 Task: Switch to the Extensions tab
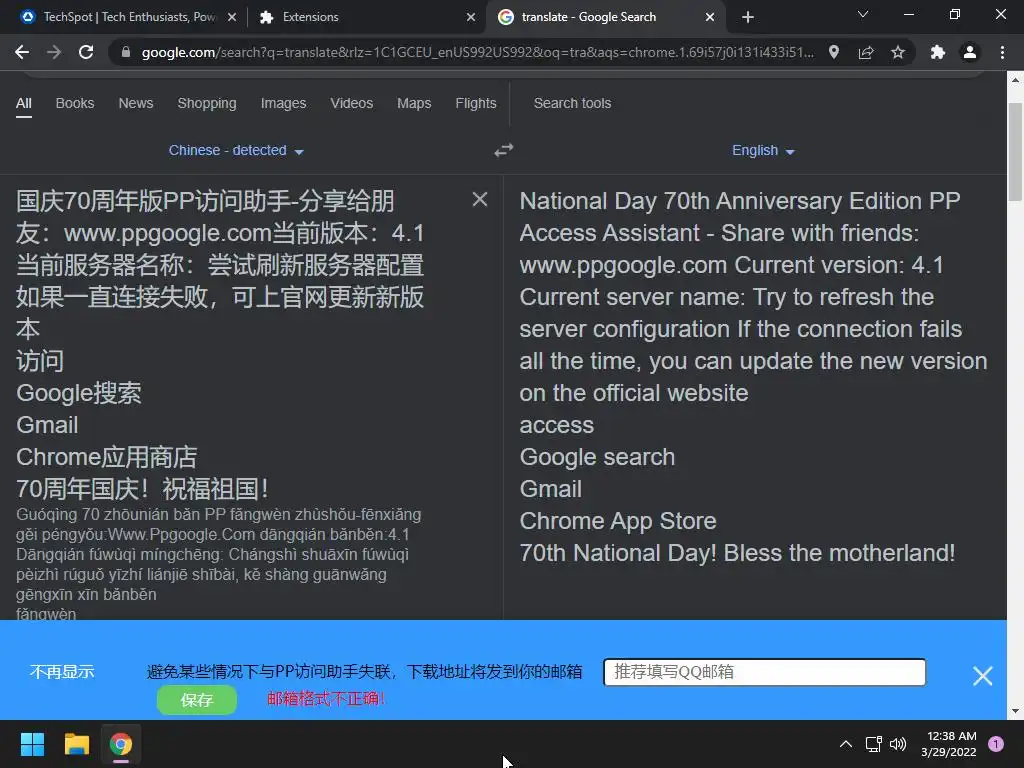368,17
